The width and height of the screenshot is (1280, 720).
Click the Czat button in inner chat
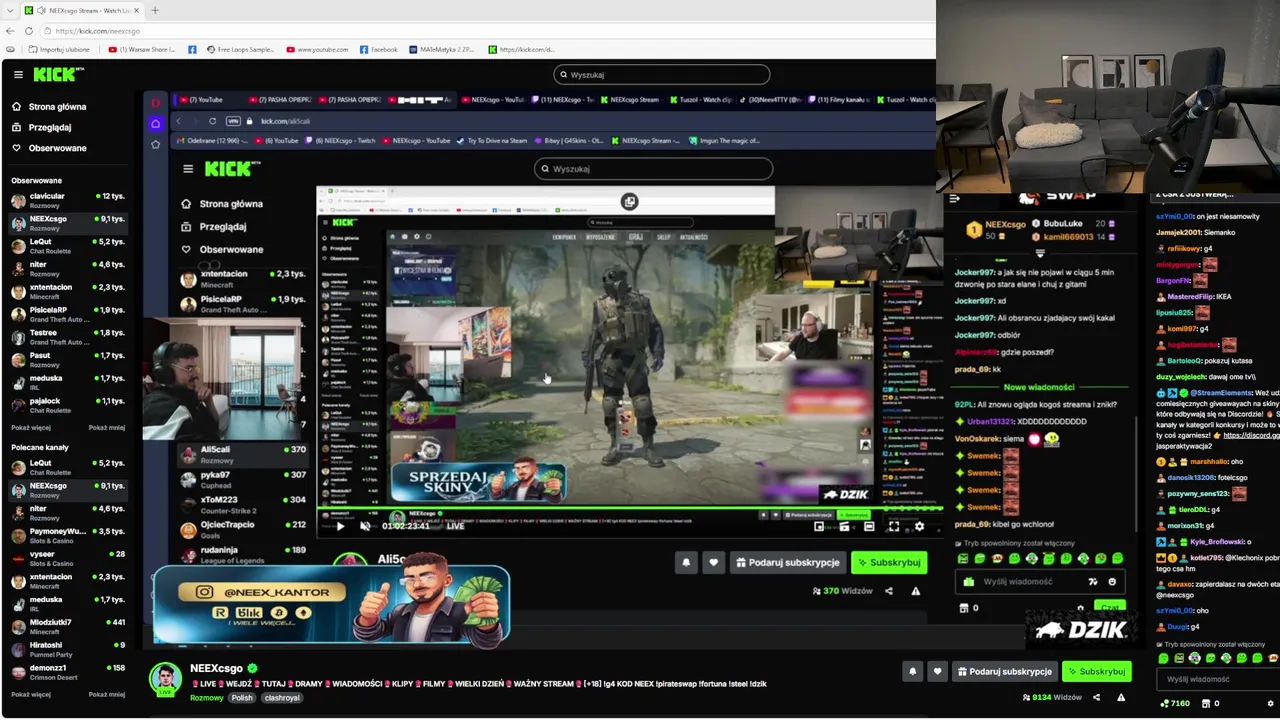[x=1109, y=607]
